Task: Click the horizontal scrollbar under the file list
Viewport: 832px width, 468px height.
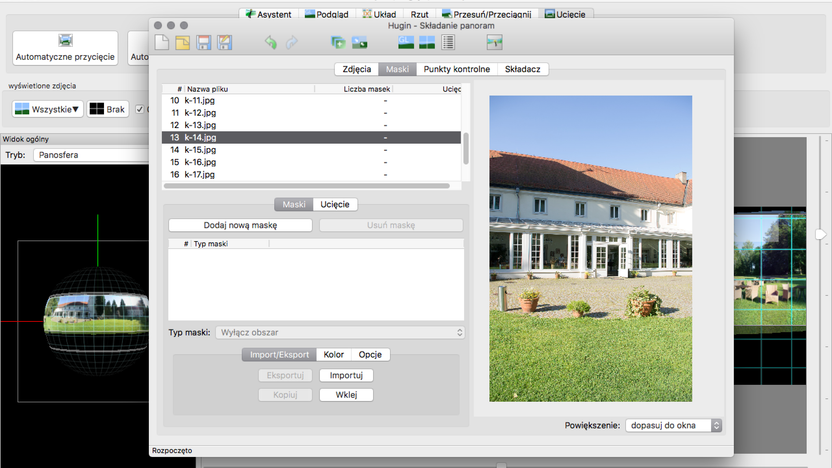Action: [x=307, y=186]
